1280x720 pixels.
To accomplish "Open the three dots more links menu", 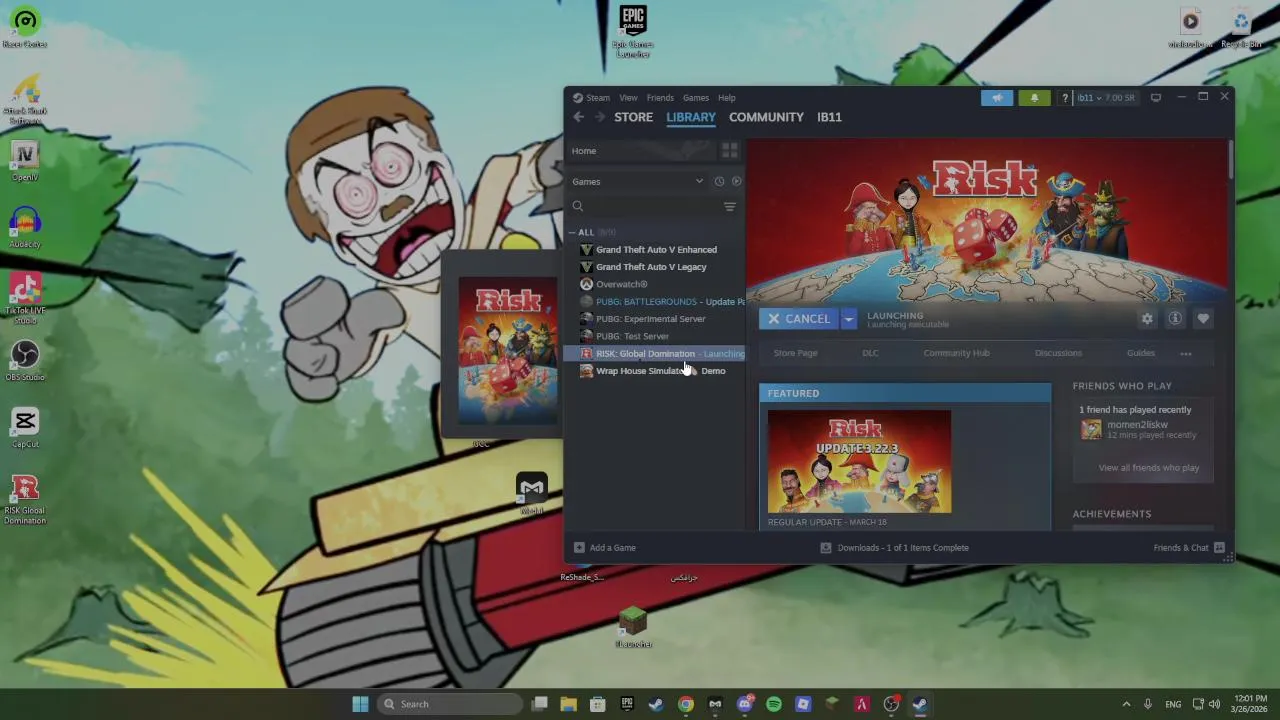I will 1186,353.
